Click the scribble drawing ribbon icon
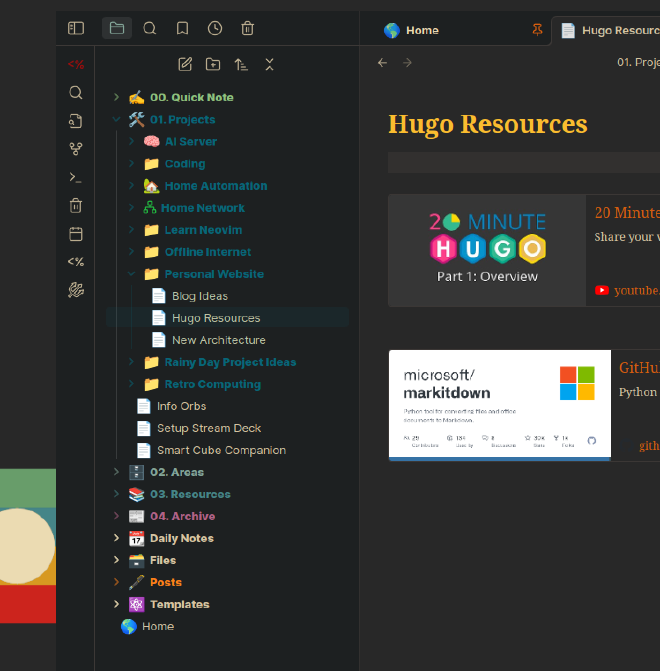This screenshot has width=660, height=671. [x=76, y=290]
